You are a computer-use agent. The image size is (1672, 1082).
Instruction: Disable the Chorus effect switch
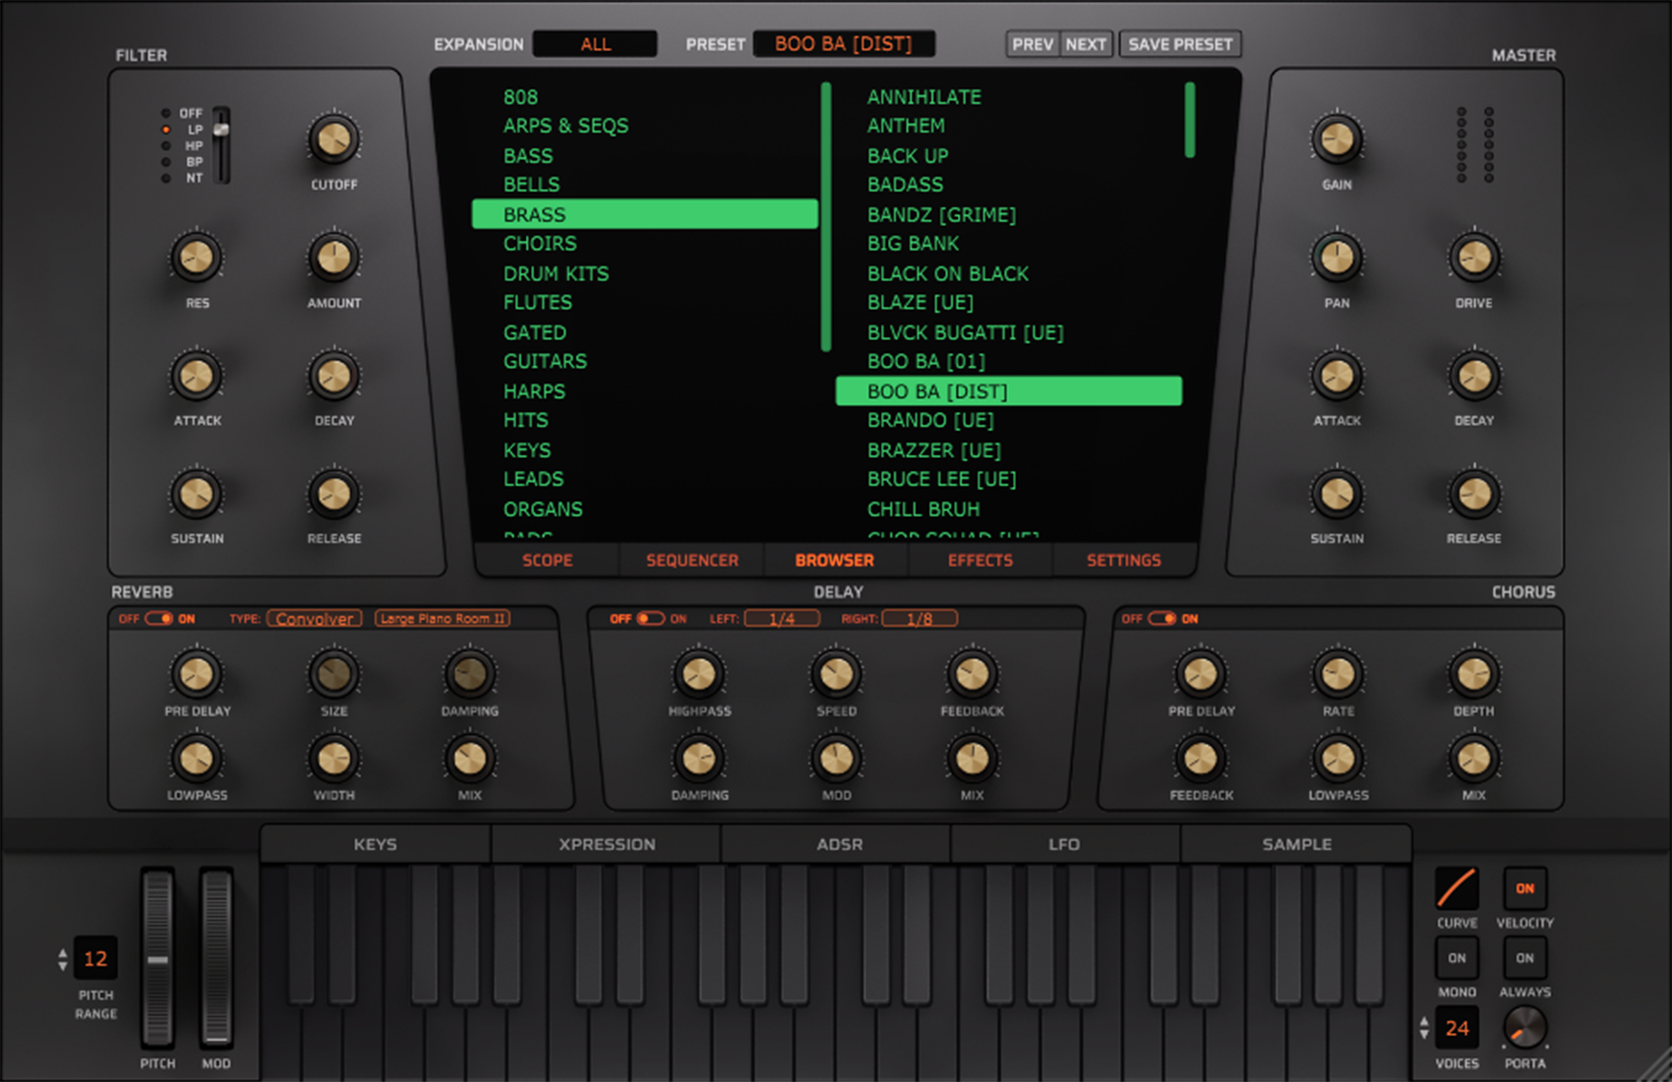tap(1162, 618)
